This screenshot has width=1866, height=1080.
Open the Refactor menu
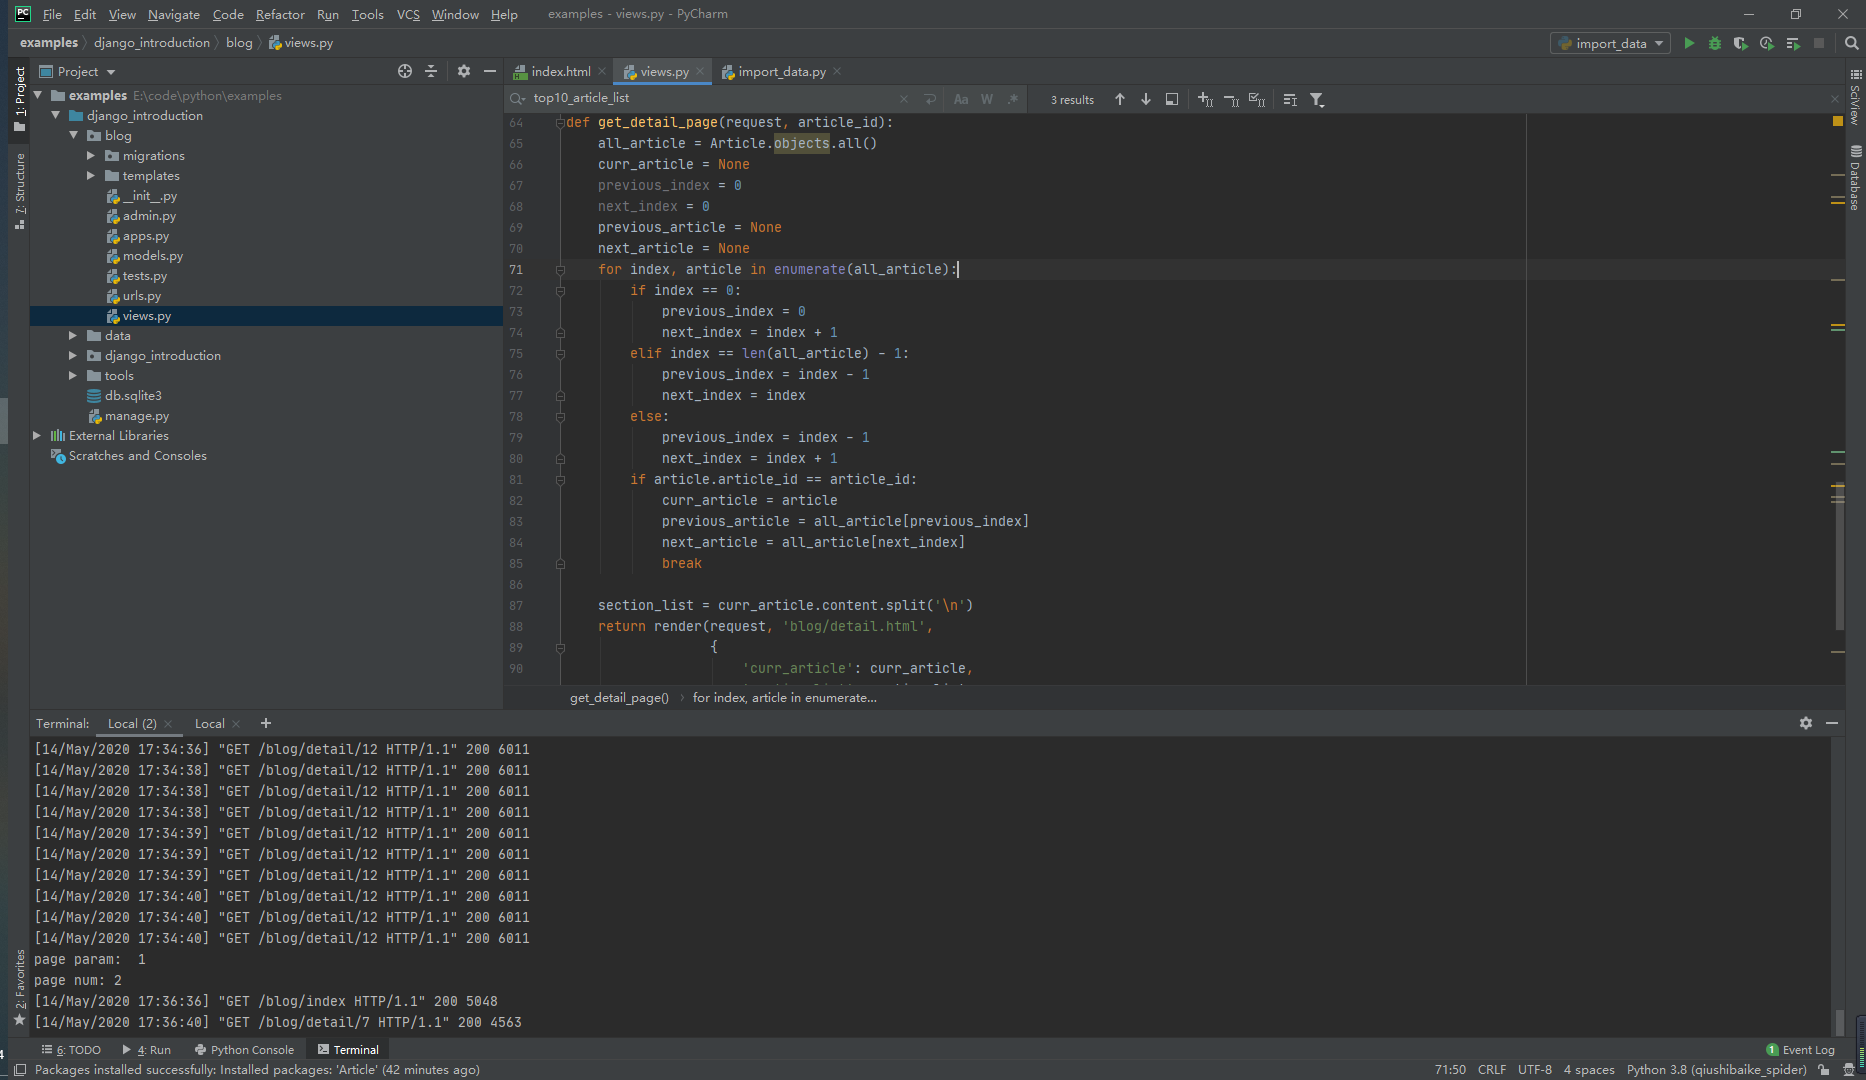pyautogui.click(x=280, y=14)
